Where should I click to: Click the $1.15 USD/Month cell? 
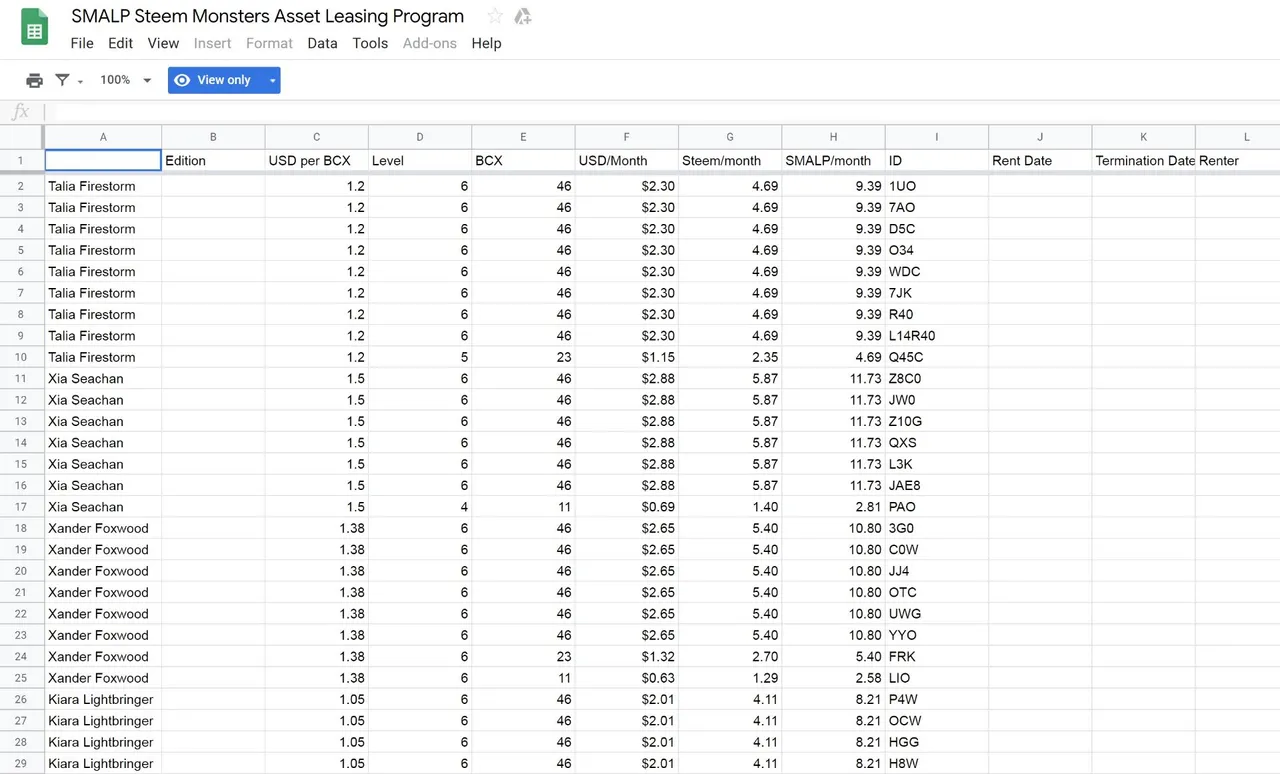(626, 357)
